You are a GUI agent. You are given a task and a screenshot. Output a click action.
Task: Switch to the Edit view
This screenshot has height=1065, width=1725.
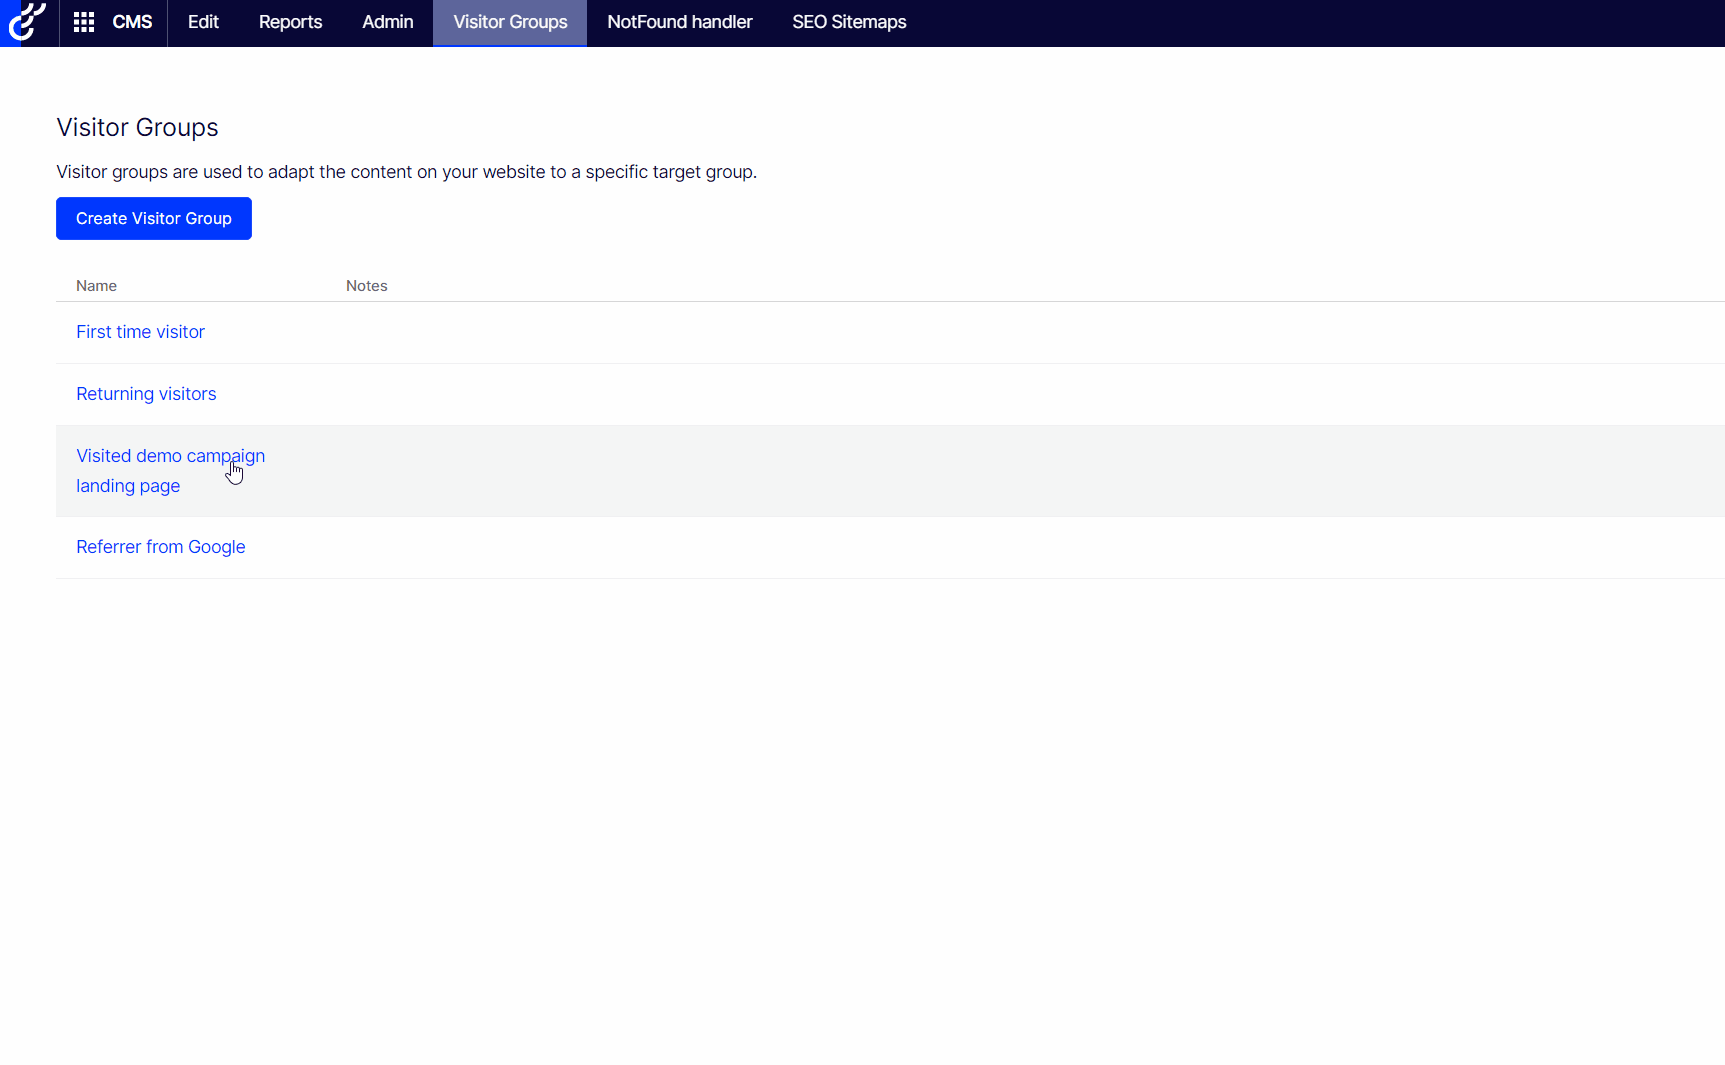(x=202, y=22)
